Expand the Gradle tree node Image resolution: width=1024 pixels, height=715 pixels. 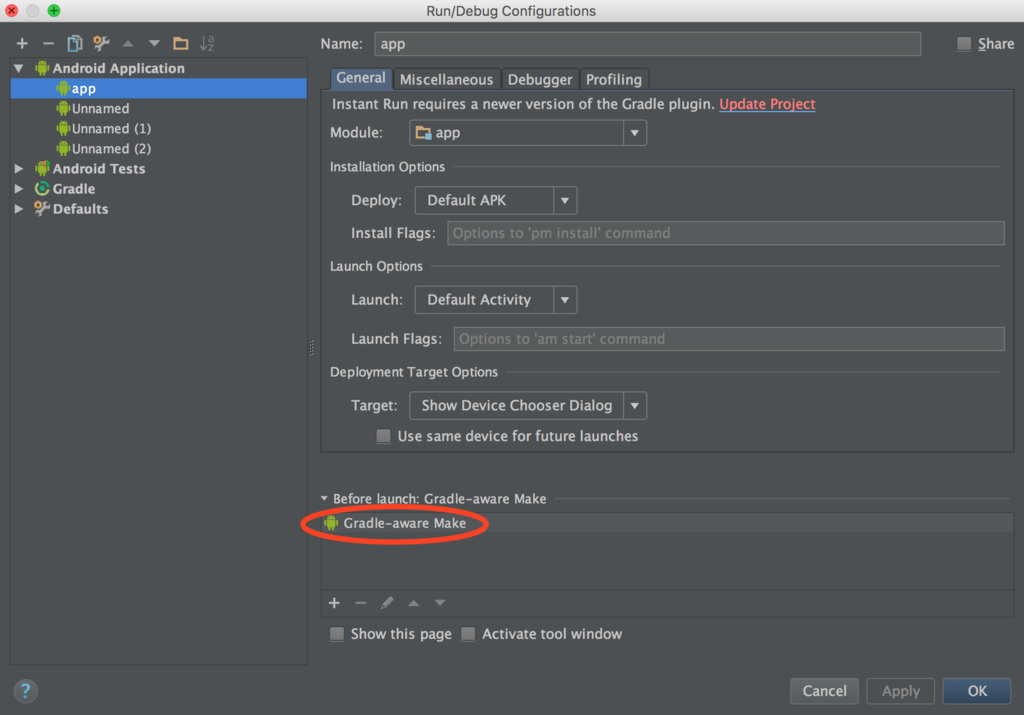[x=19, y=189]
